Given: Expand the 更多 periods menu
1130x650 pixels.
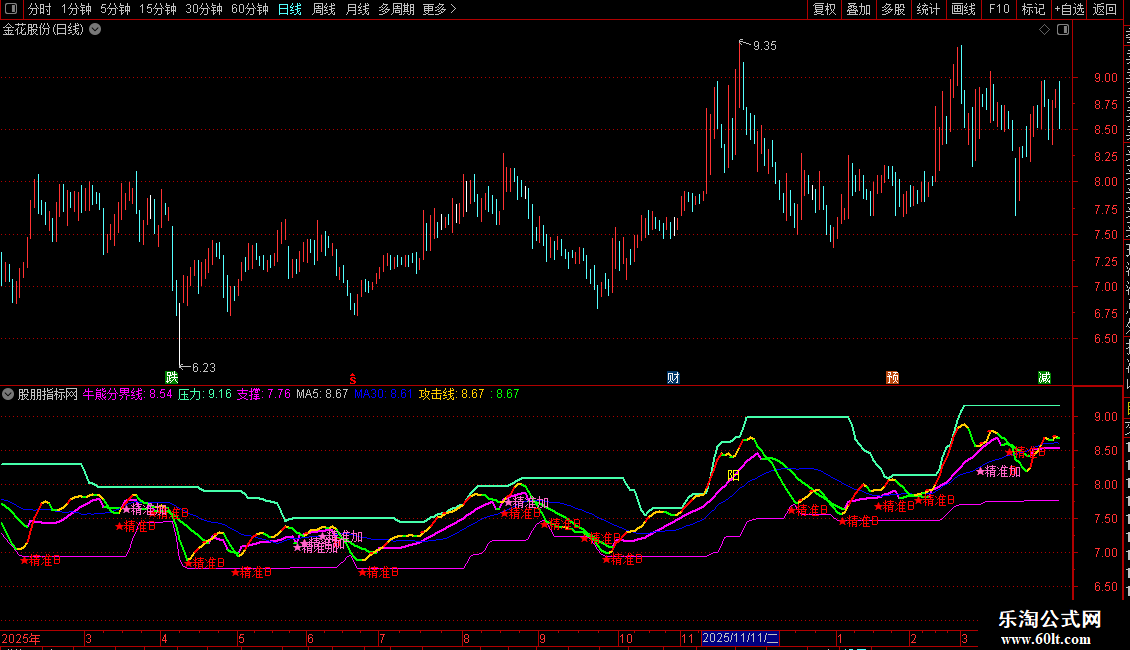Looking at the screenshot, I should tap(439, 9).
